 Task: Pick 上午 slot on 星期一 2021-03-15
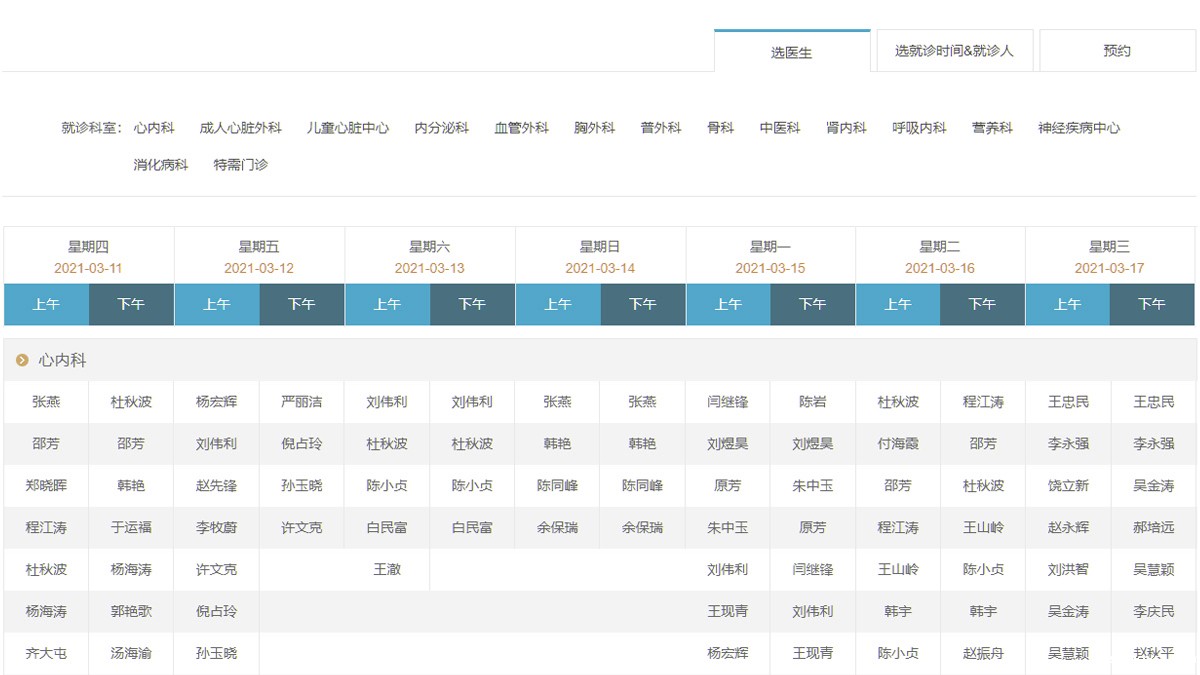click(x=728, y=304)
